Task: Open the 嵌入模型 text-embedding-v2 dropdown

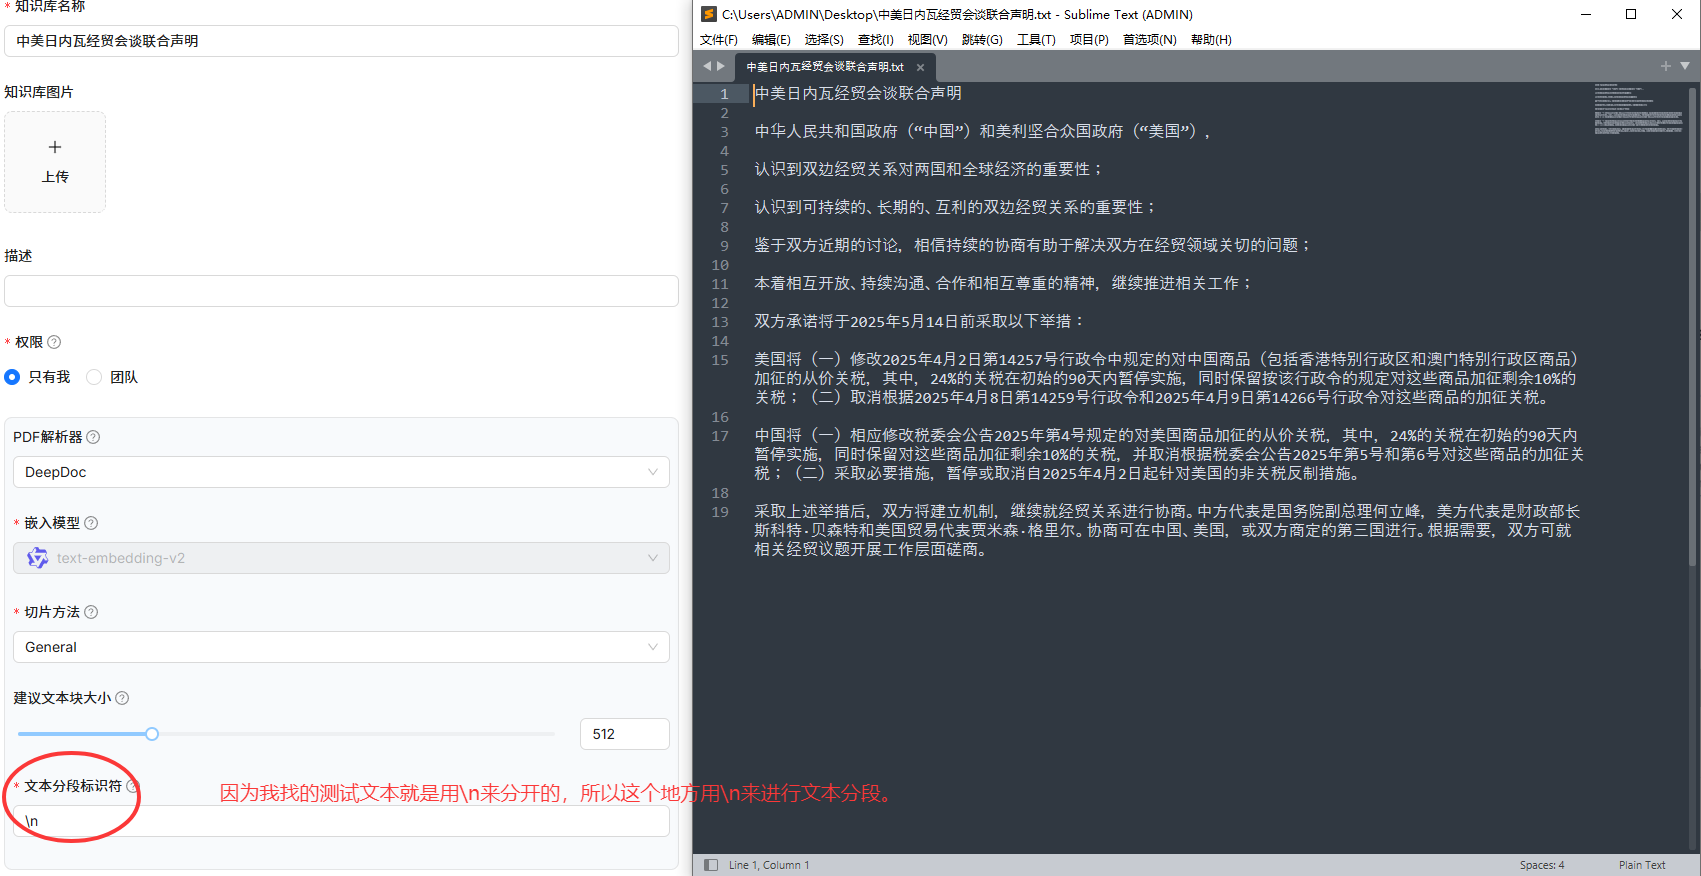Action: (341, 558)
